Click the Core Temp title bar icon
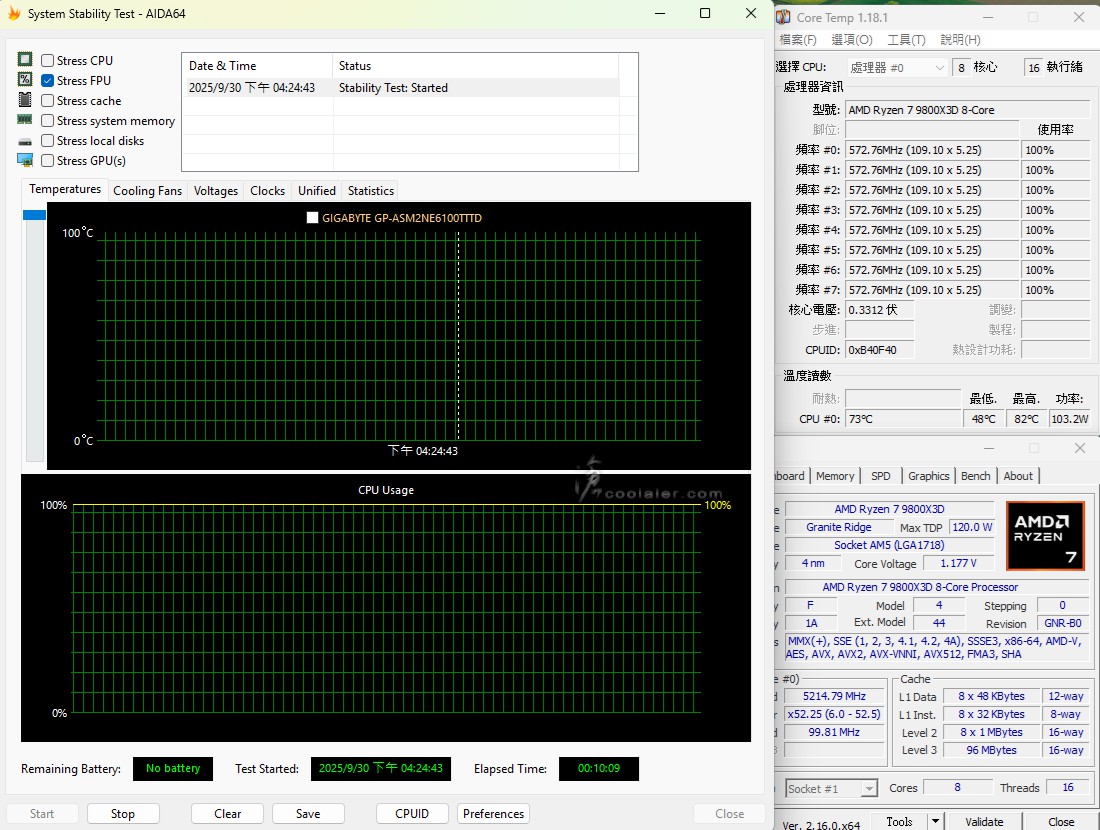 [x=783, y=17]
